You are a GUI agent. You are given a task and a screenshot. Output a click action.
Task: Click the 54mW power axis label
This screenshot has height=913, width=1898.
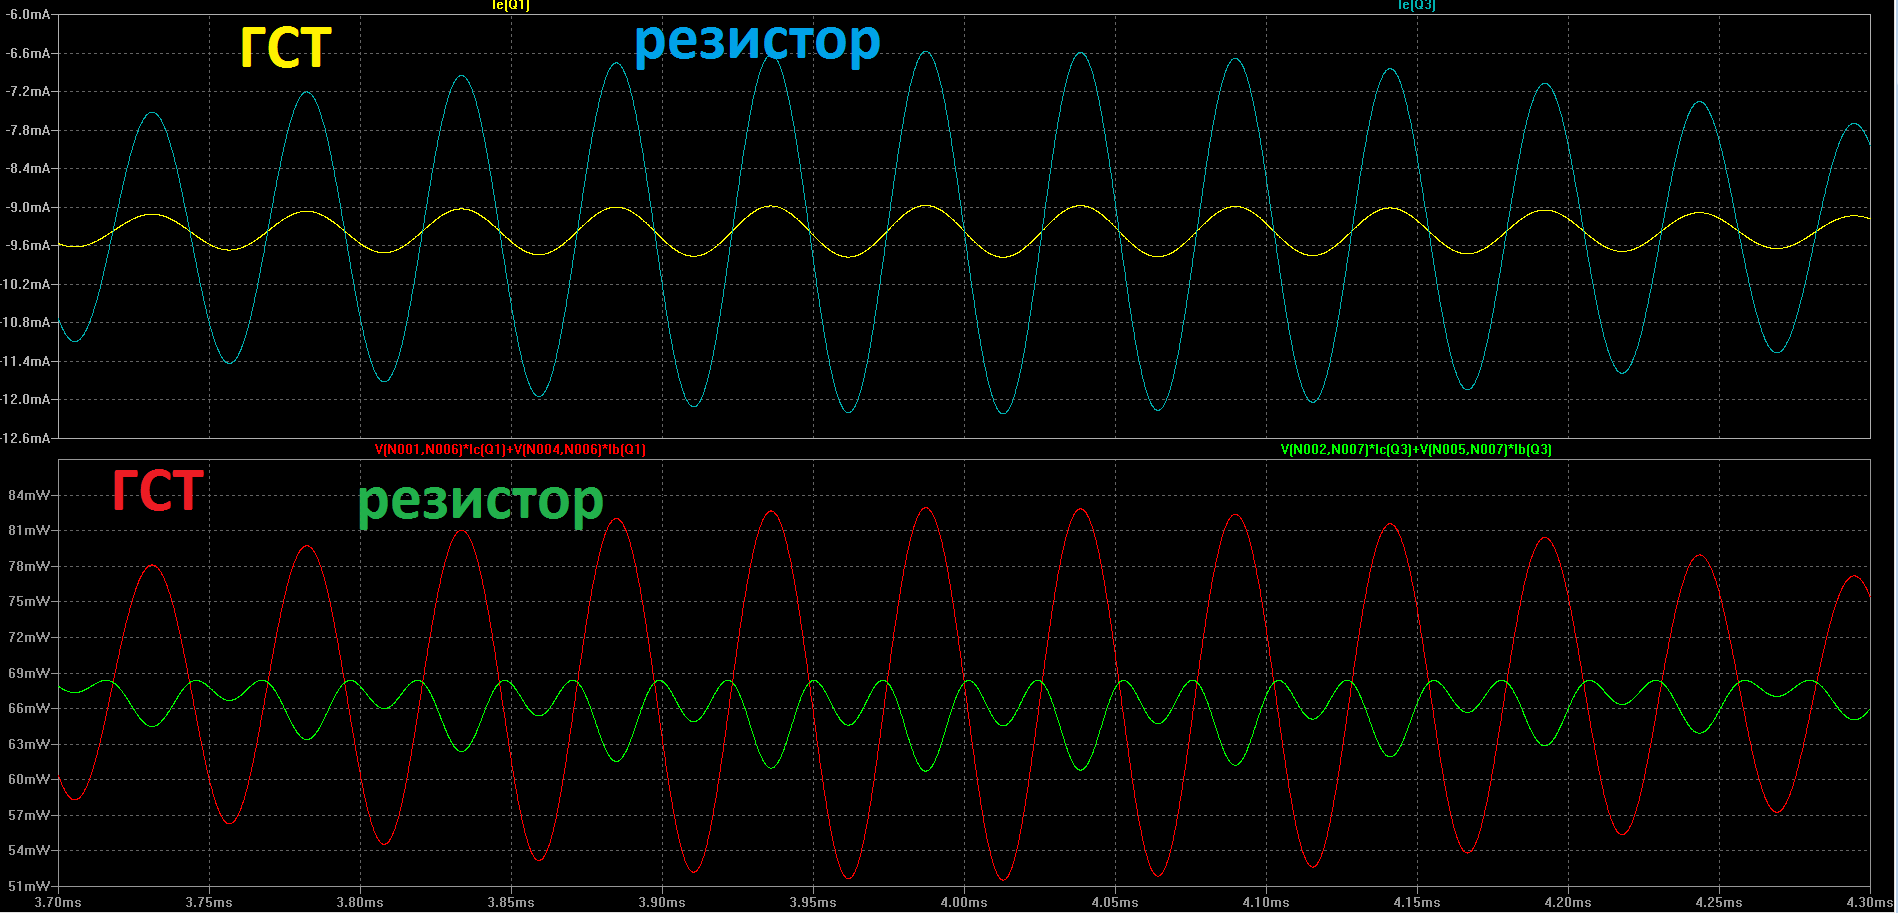[29, 850]
